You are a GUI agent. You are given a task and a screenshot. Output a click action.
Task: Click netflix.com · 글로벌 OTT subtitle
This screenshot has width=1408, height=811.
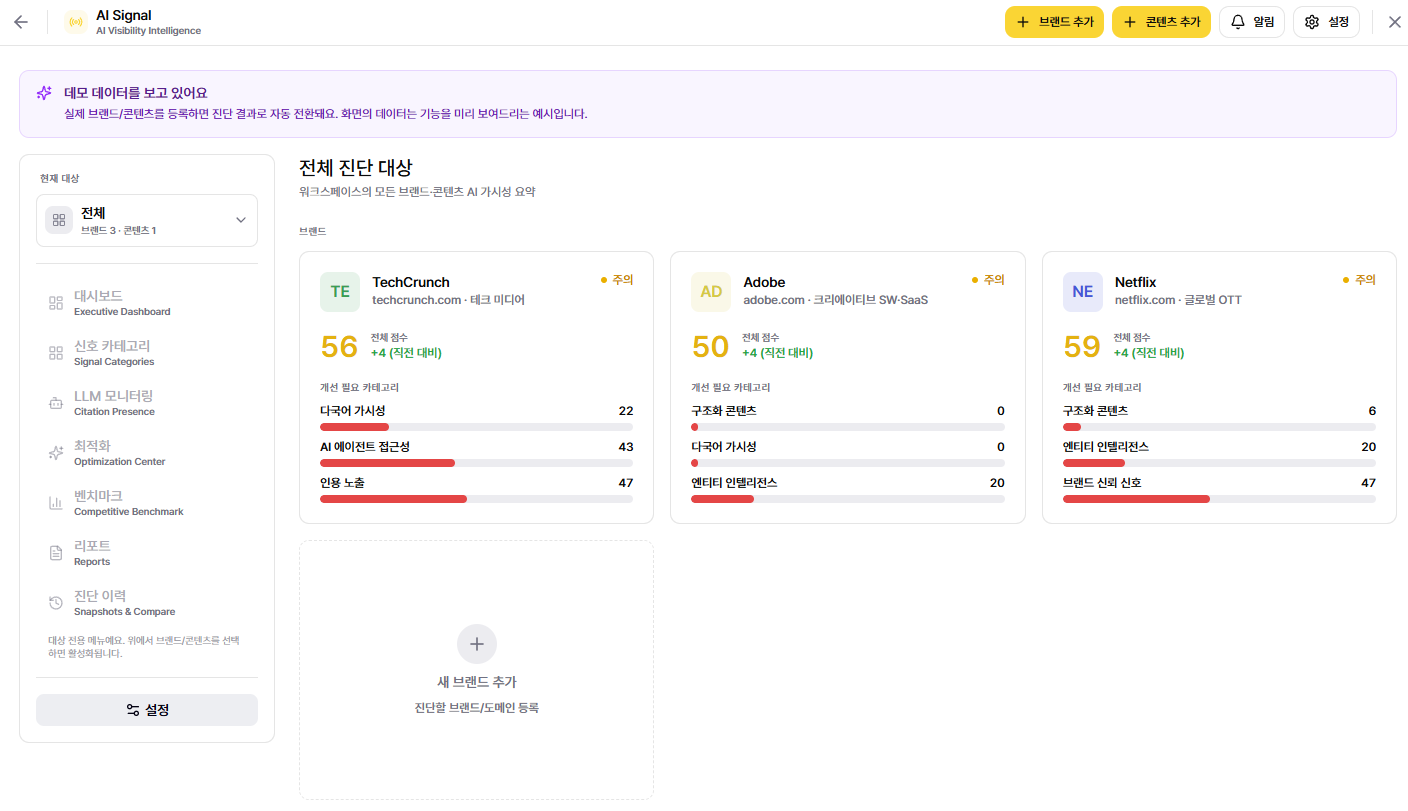[1178, 300]
